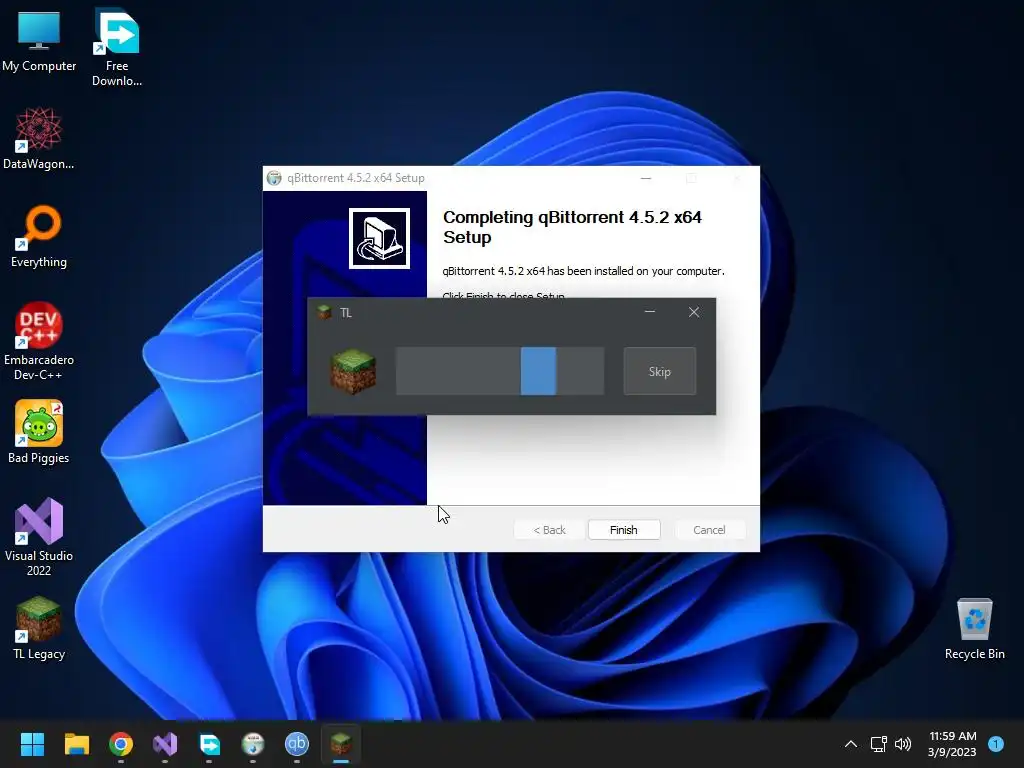Click the disabled Back button in Setup
This screenshot has height=768, width=1024.
point(549,530)
